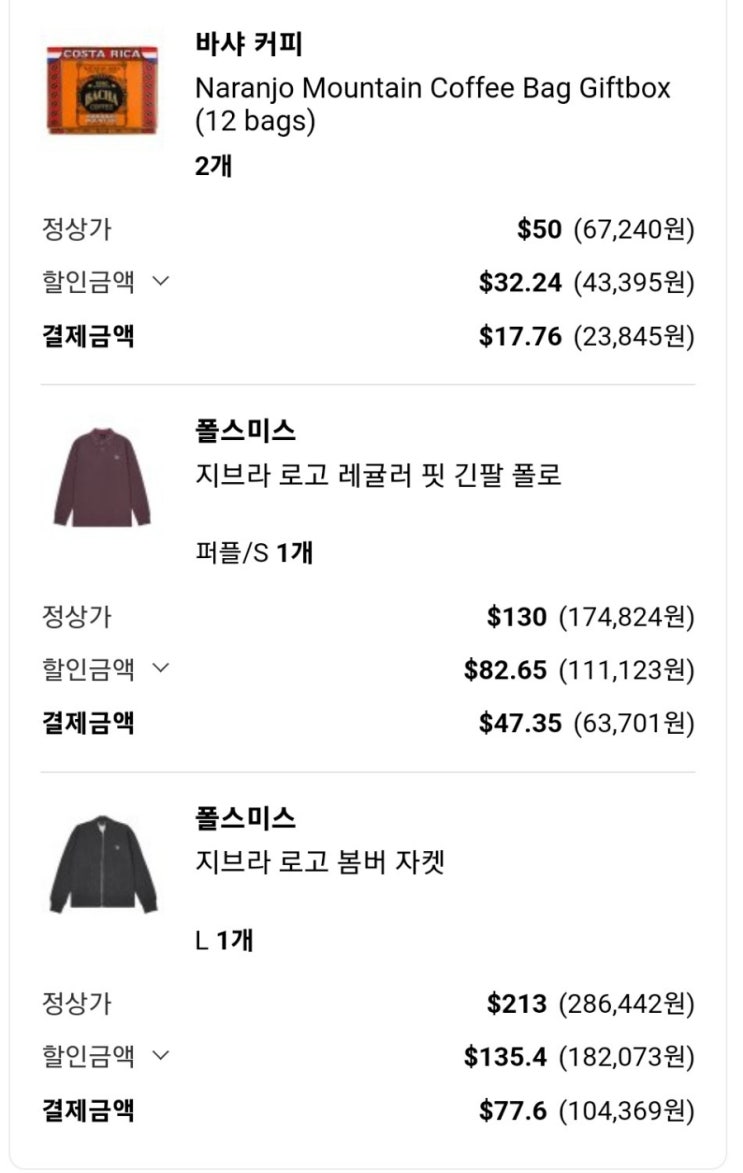Click the L 1개 size option text
This screenshot has height=1173, width=743.
pyautogui.click(x=224, y=940)
